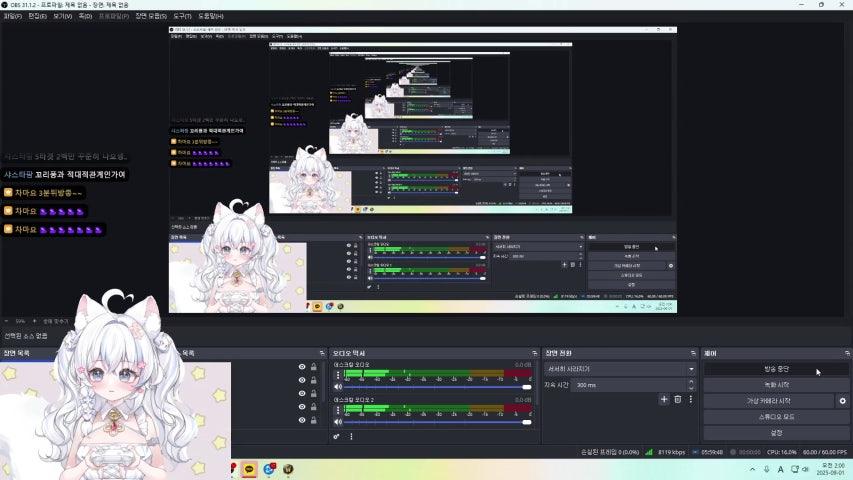Open three-dot options for 데스크탑 오디오 2
853x480 pixels.
tap(338, 410)
